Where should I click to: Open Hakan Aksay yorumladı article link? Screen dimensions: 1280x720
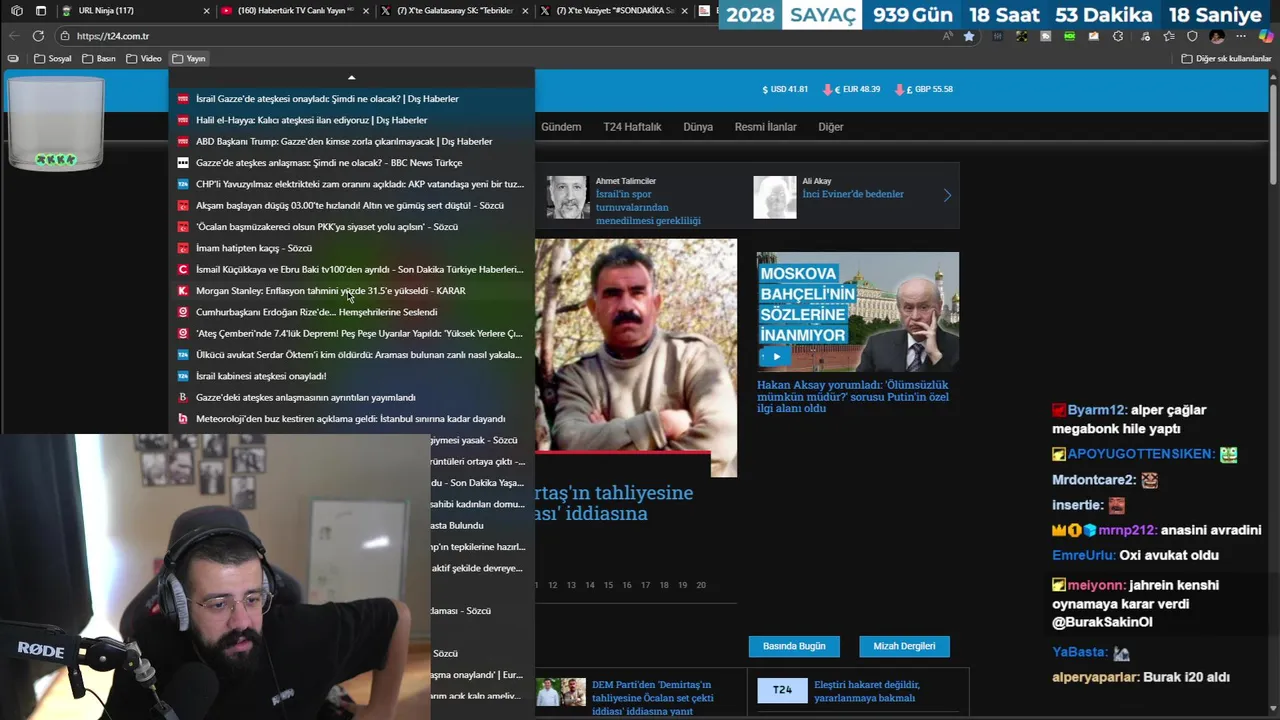tap(853, 396)
